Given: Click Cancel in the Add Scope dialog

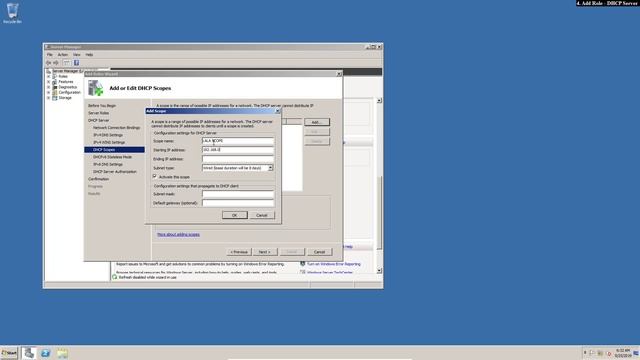Looking at the screenshot, I should 262,215.
